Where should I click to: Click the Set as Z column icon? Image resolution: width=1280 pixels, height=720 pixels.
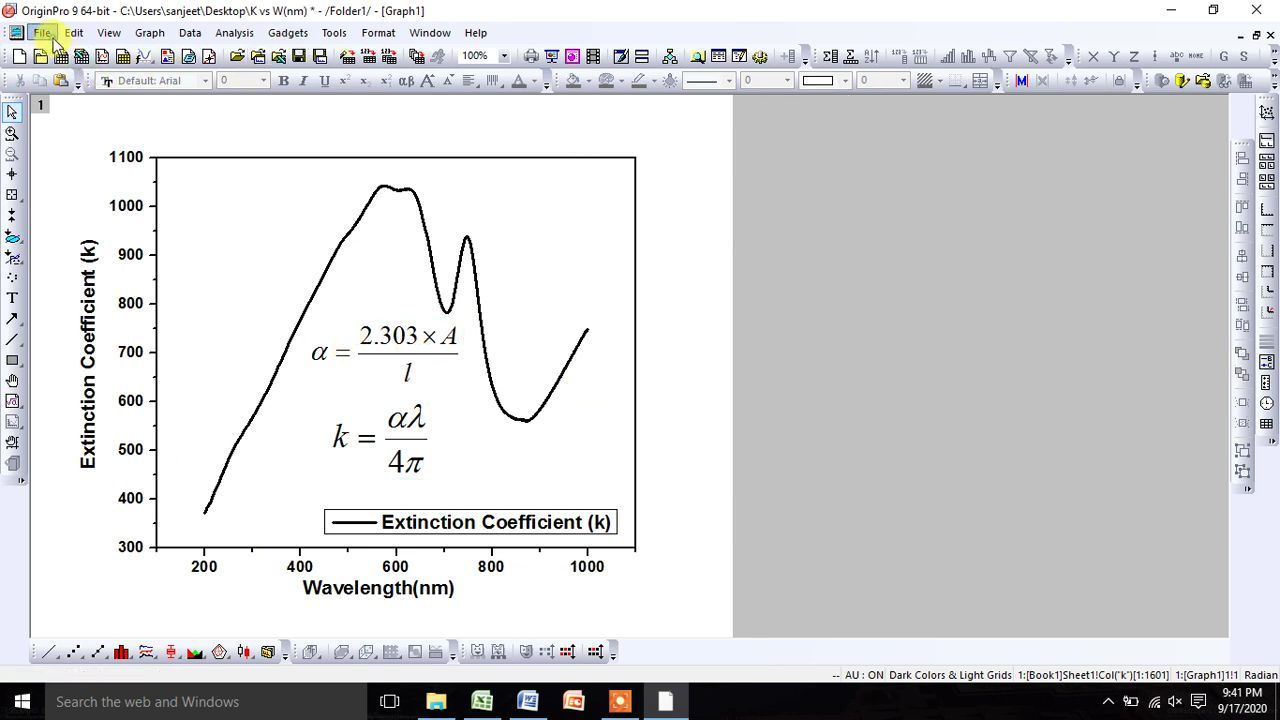[1135, 56]
